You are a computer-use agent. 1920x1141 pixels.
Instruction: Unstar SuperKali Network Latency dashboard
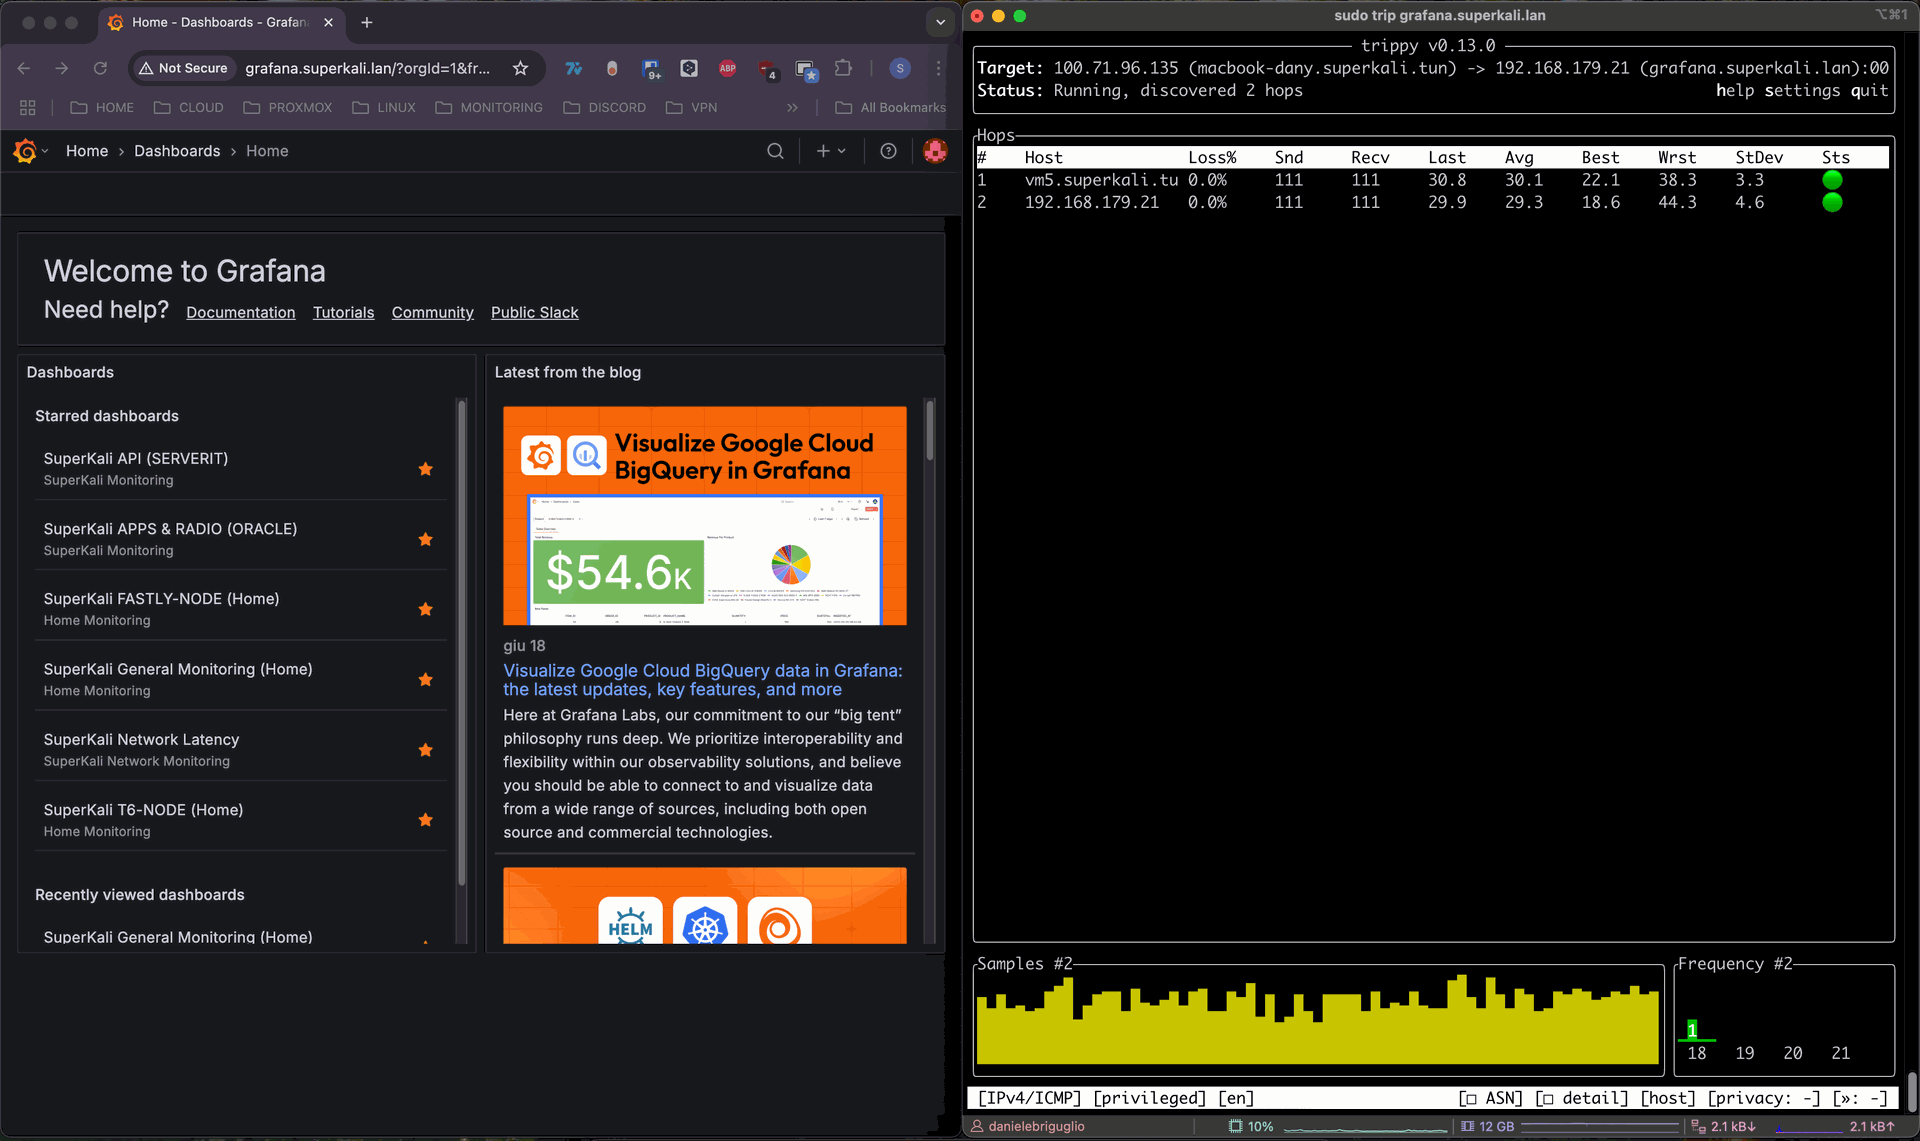(425, 749)
